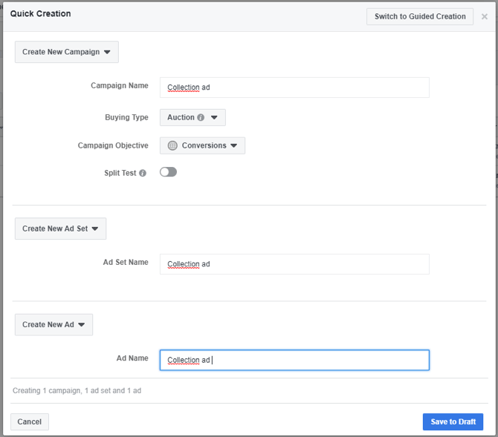
Task: Open the Buying Type Auction dropdown
Action: [x=193, y=117]
